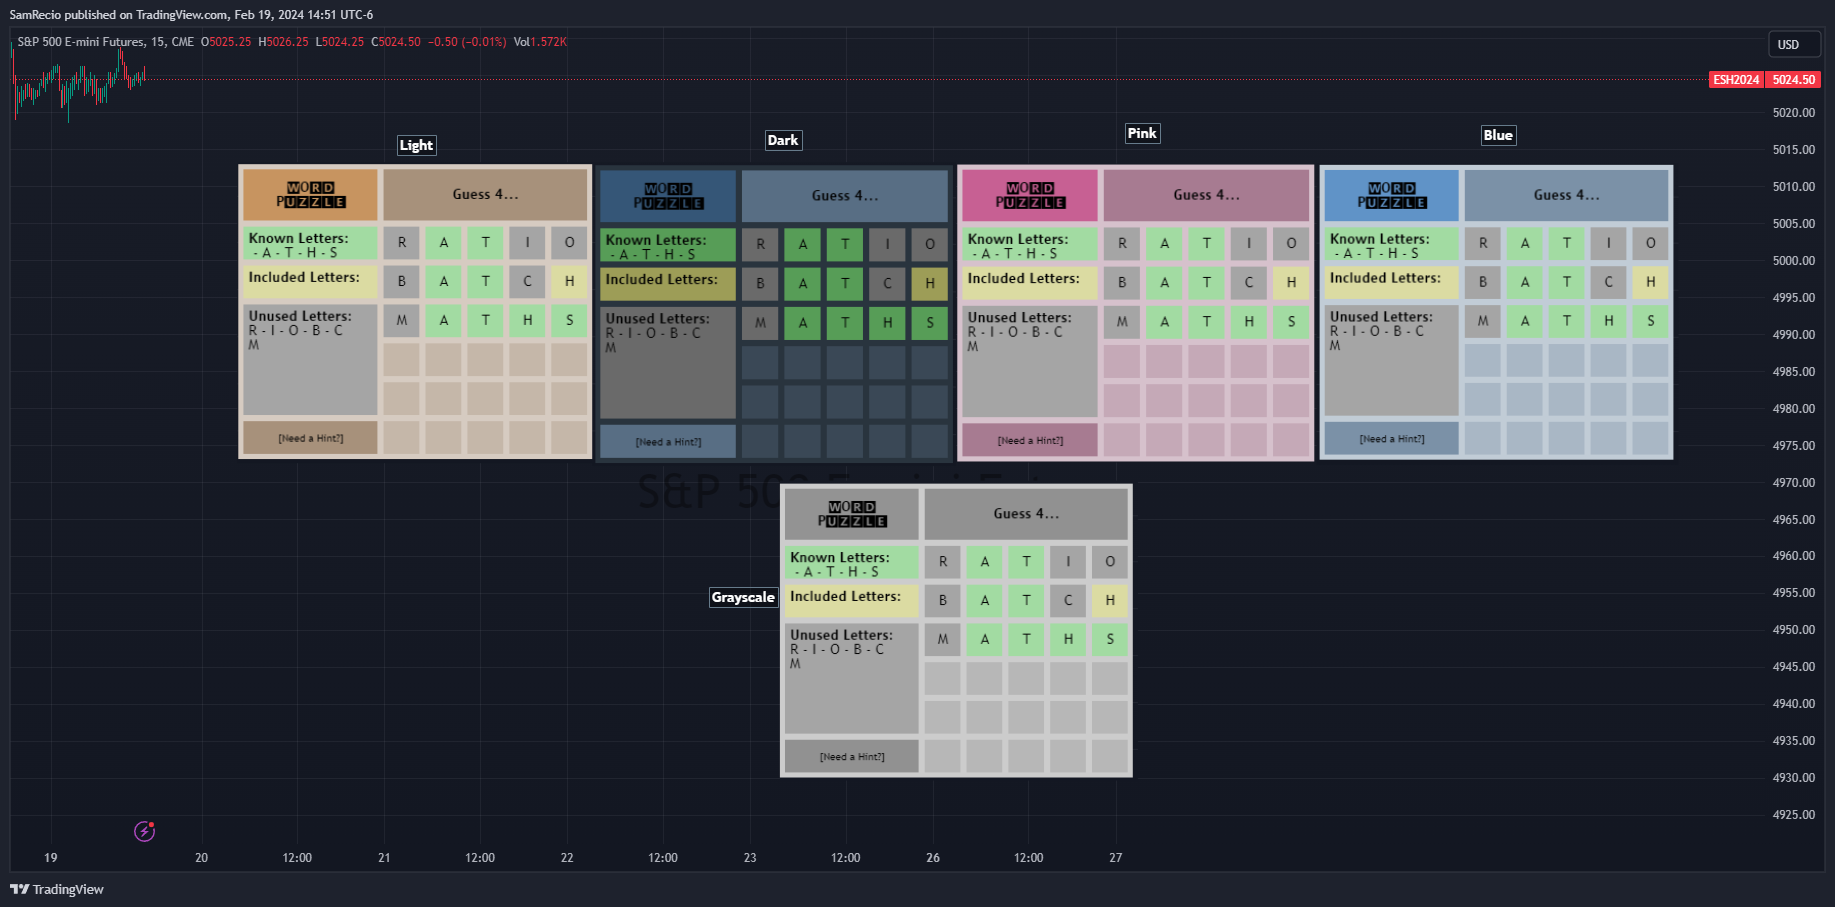Click the green 'S' tile in Grayscale puzzle
The height and width of the screenshot is (907, 1835).
(x=1110, y=639)
